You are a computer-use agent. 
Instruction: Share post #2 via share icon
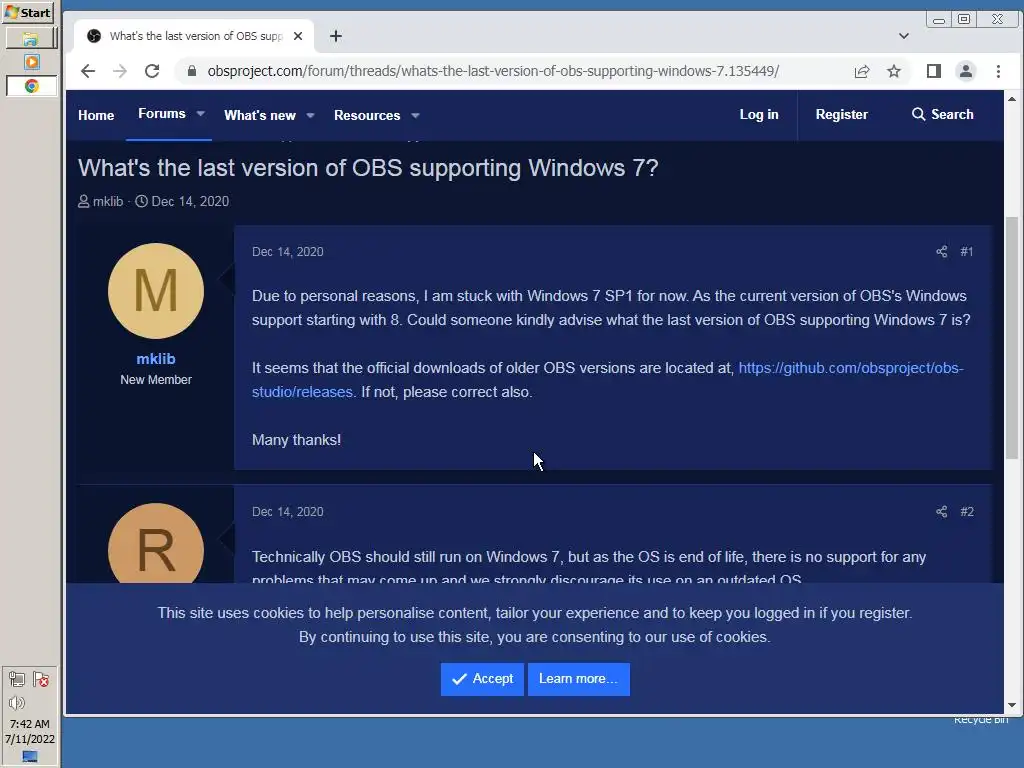(x=942, y=511)
